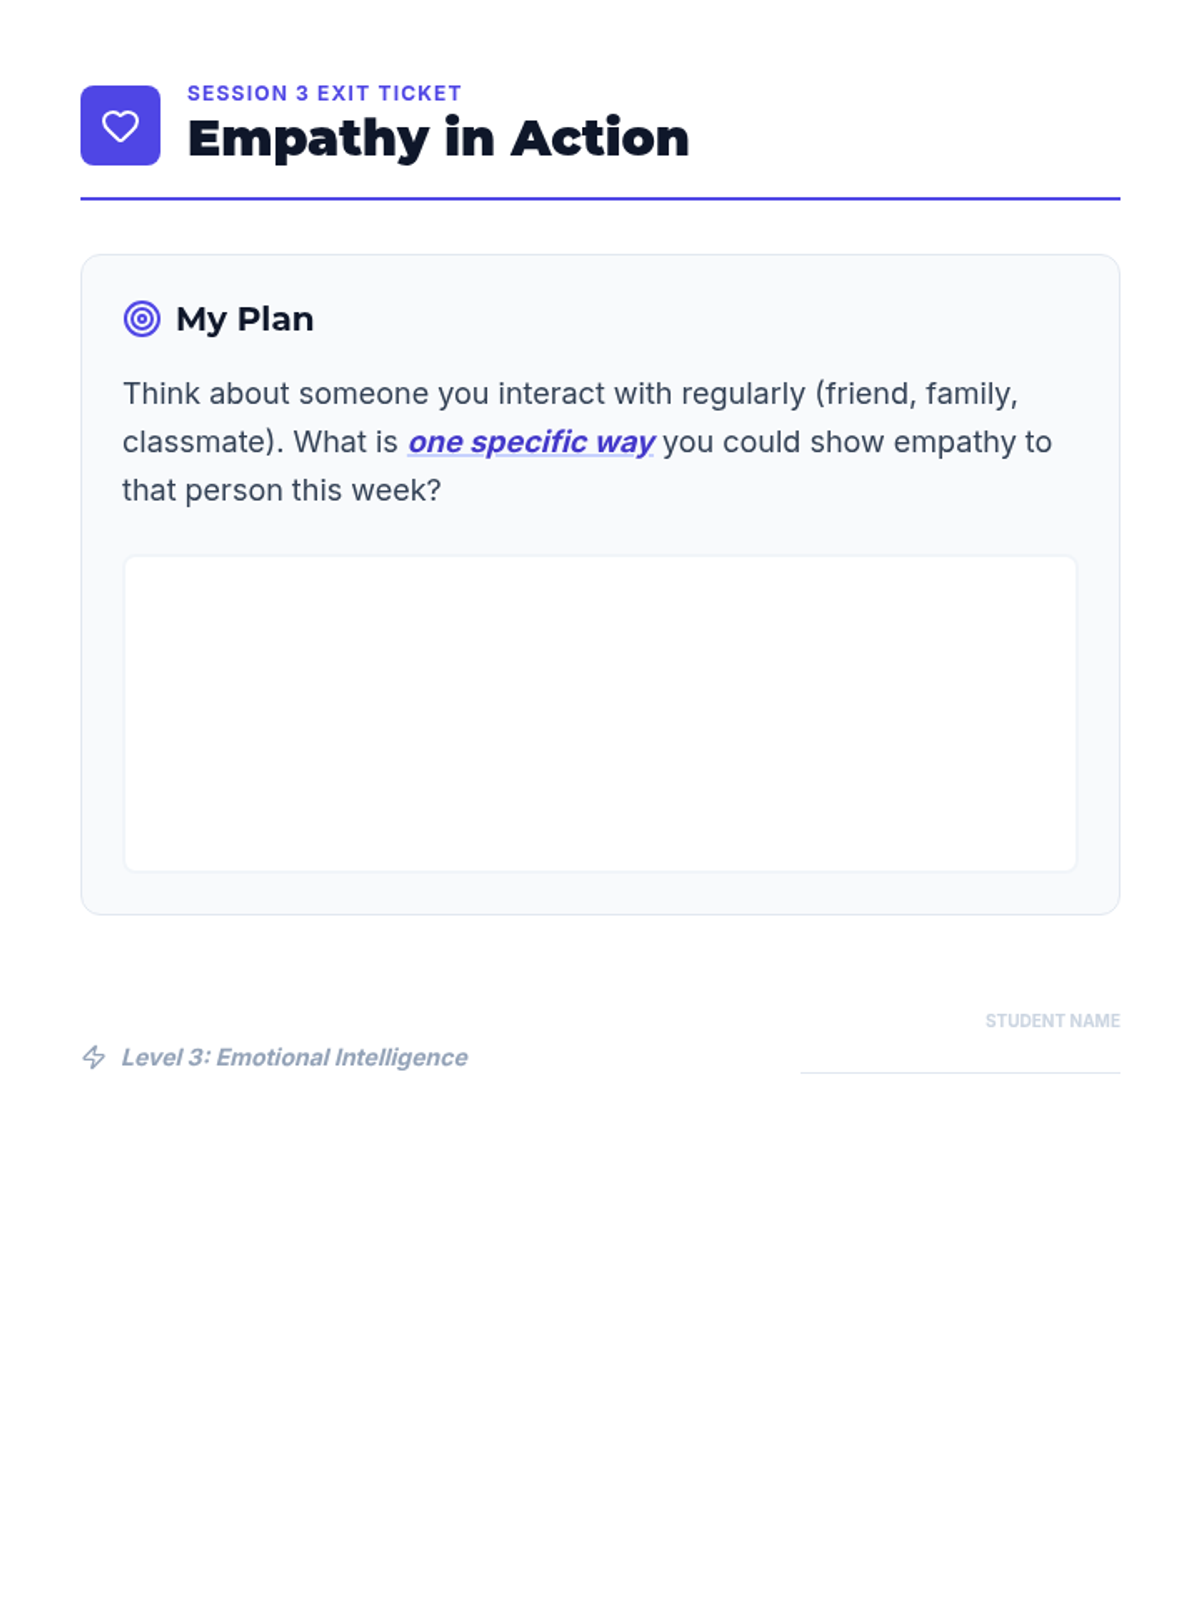This screenshot has width=1200, height=1600.
Task: Click the 'STUDENT NAME' label
Action: point(1052,1021)
